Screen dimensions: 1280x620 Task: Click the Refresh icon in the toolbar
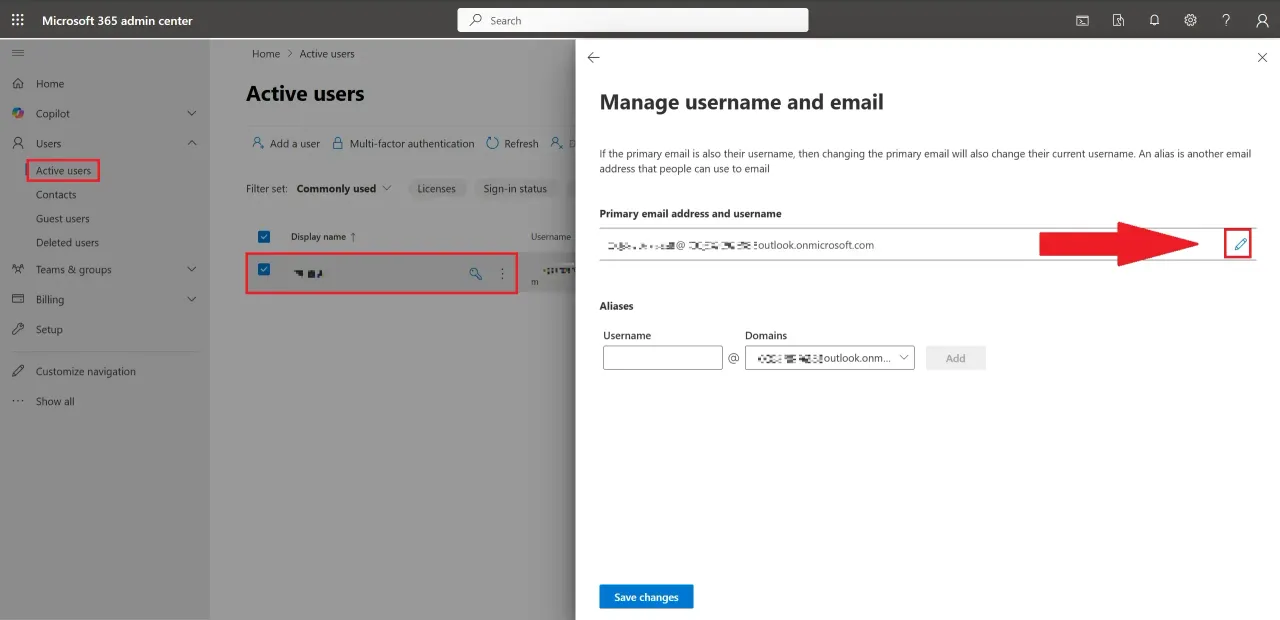coord(492,143)
